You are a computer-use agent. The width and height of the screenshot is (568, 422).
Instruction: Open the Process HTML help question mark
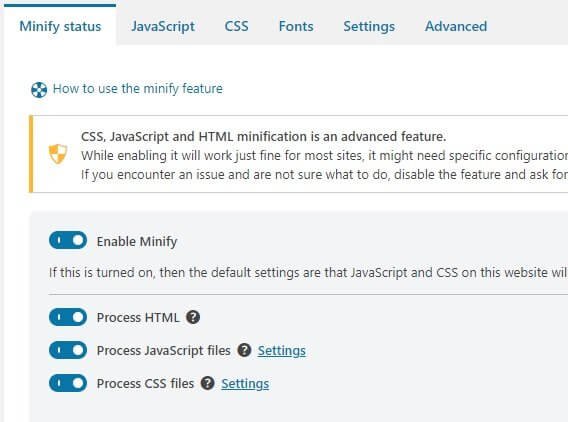click(193, 317)
